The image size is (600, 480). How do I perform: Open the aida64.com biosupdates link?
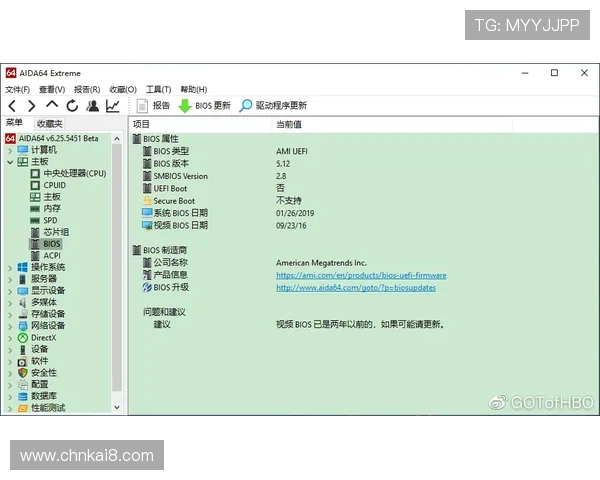click(x=356, y=287)
